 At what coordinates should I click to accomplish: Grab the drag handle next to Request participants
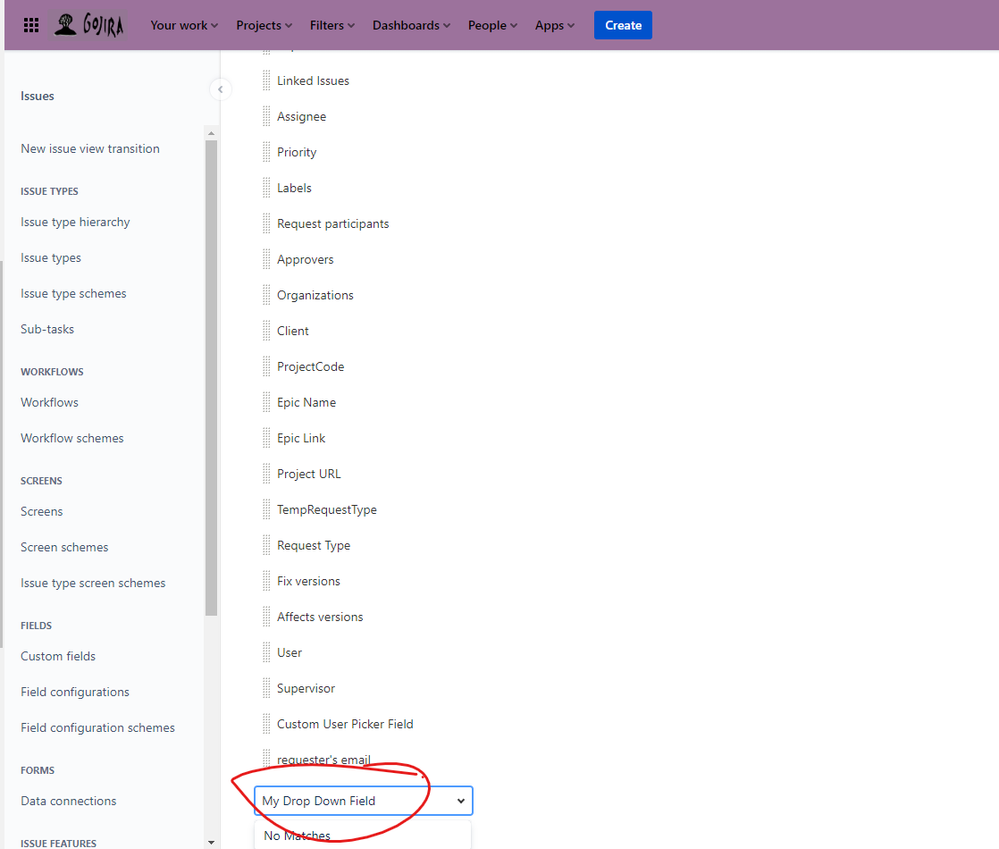(266, 224)
